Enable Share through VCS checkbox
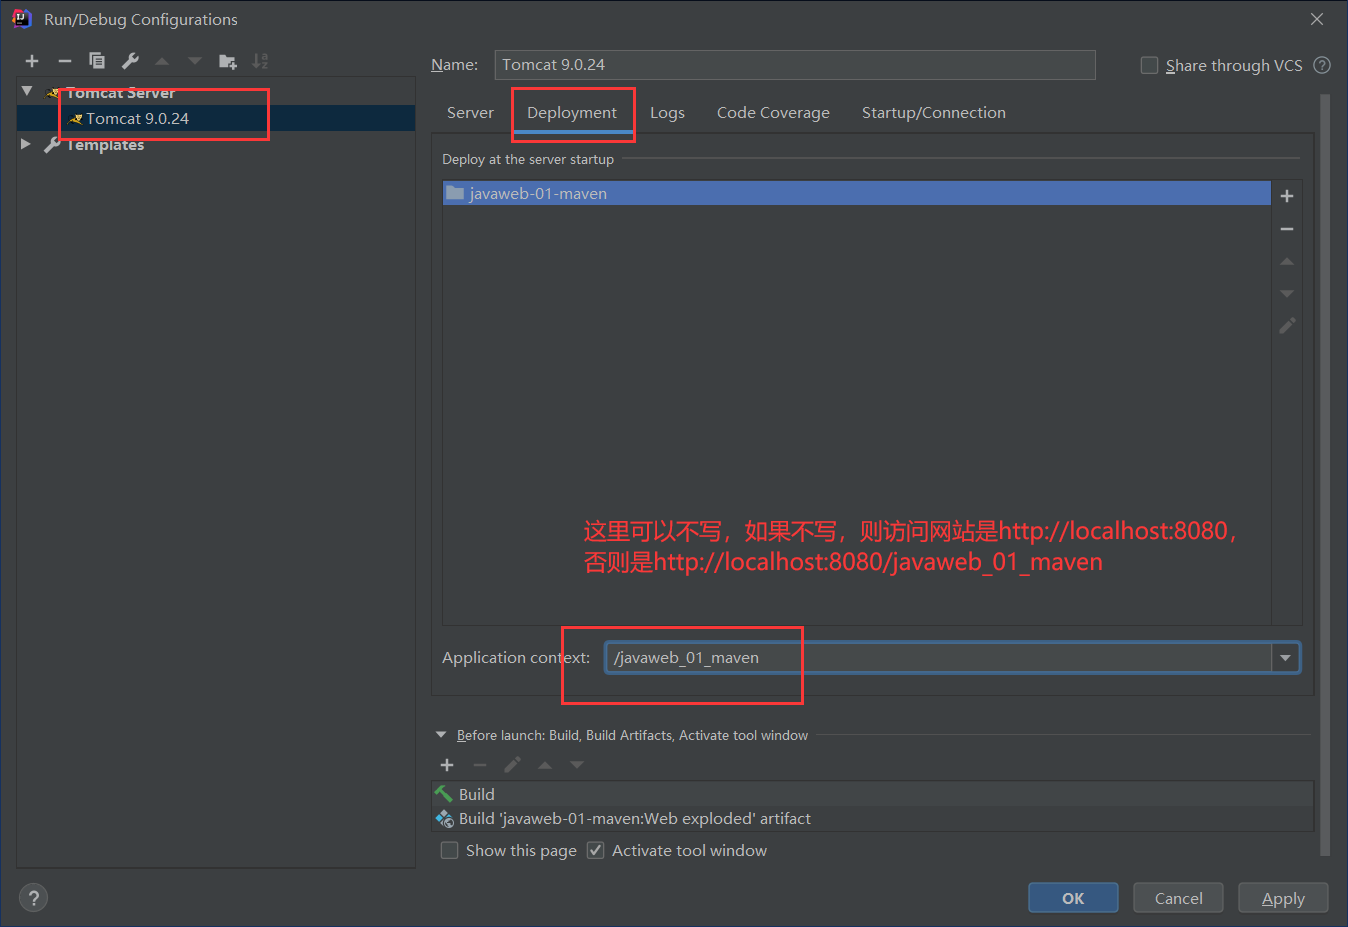The image size is (1348, 927). 1150,65
